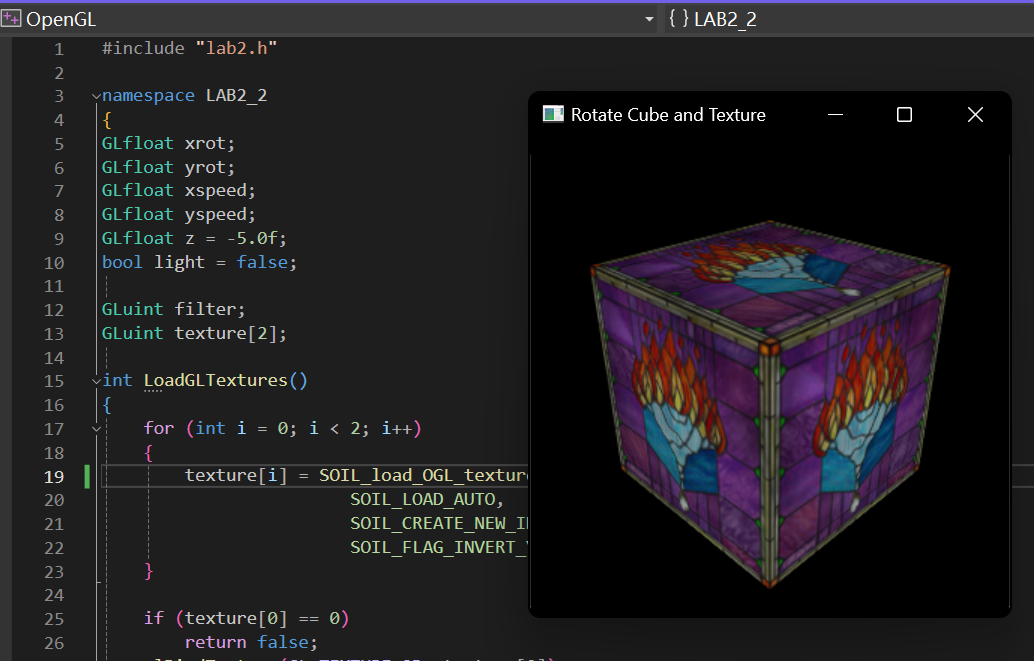Click the green change marker on line 19
This screenshot has width=1034, height=661.
click(87, 476)
